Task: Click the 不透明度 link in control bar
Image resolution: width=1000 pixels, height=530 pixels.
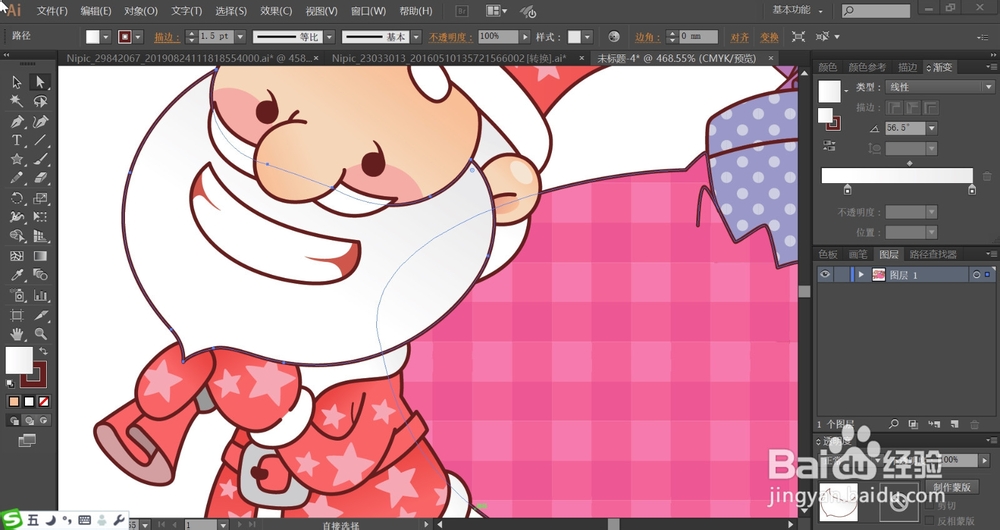Action: click(x=451, y=37)
